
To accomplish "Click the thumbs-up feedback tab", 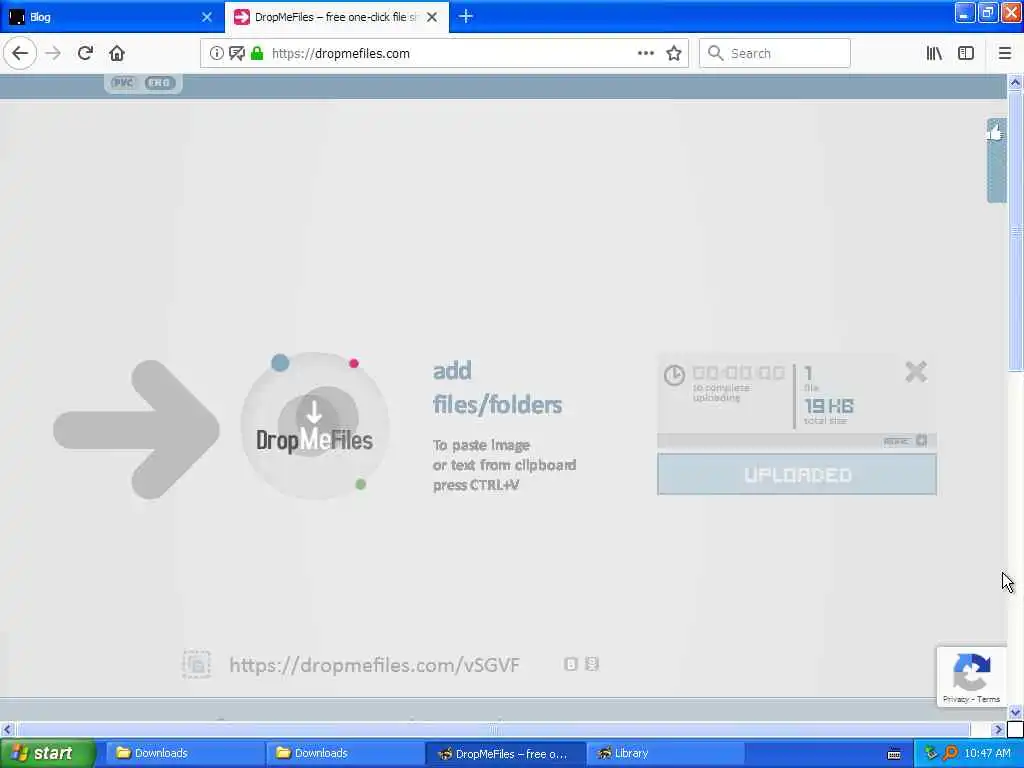I will pos(996,160).
